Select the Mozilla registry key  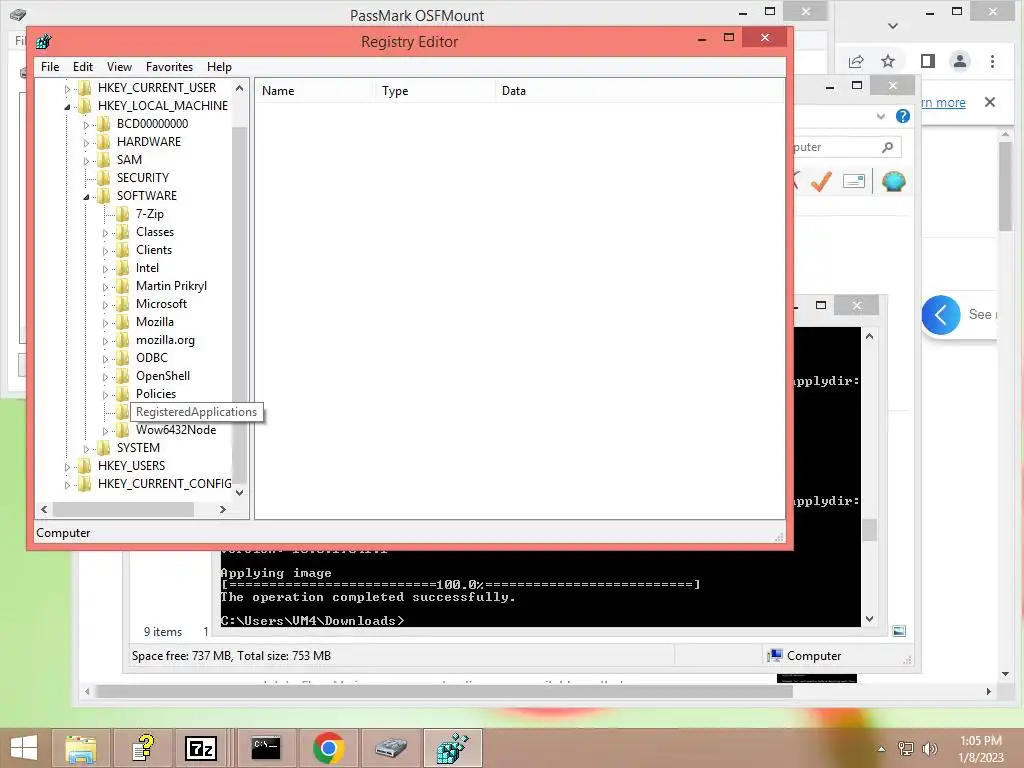coord(155,321)
